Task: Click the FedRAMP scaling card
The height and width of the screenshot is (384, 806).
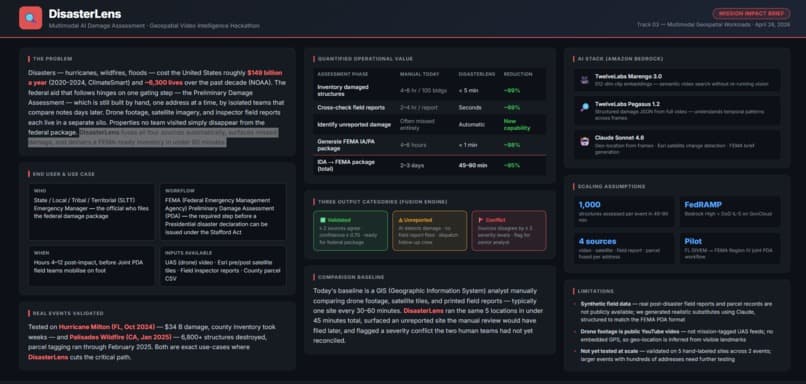Action: [730, 211]
